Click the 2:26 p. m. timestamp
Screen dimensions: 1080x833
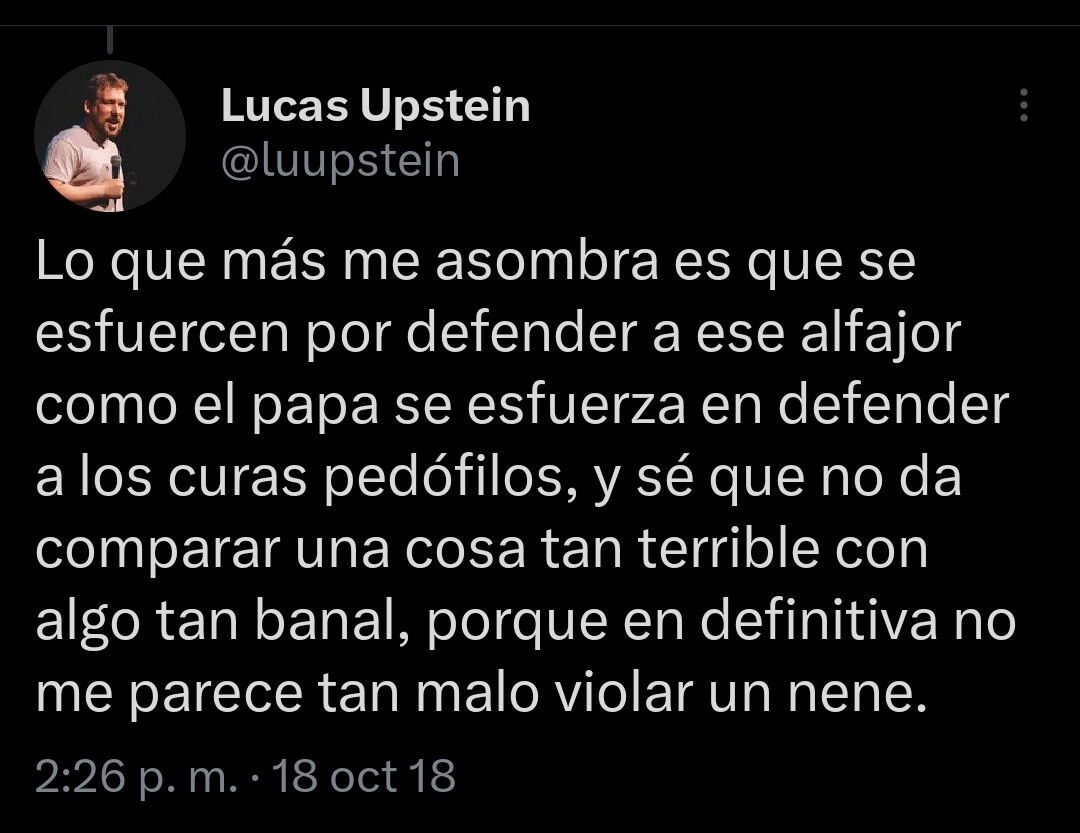point(137,777)
